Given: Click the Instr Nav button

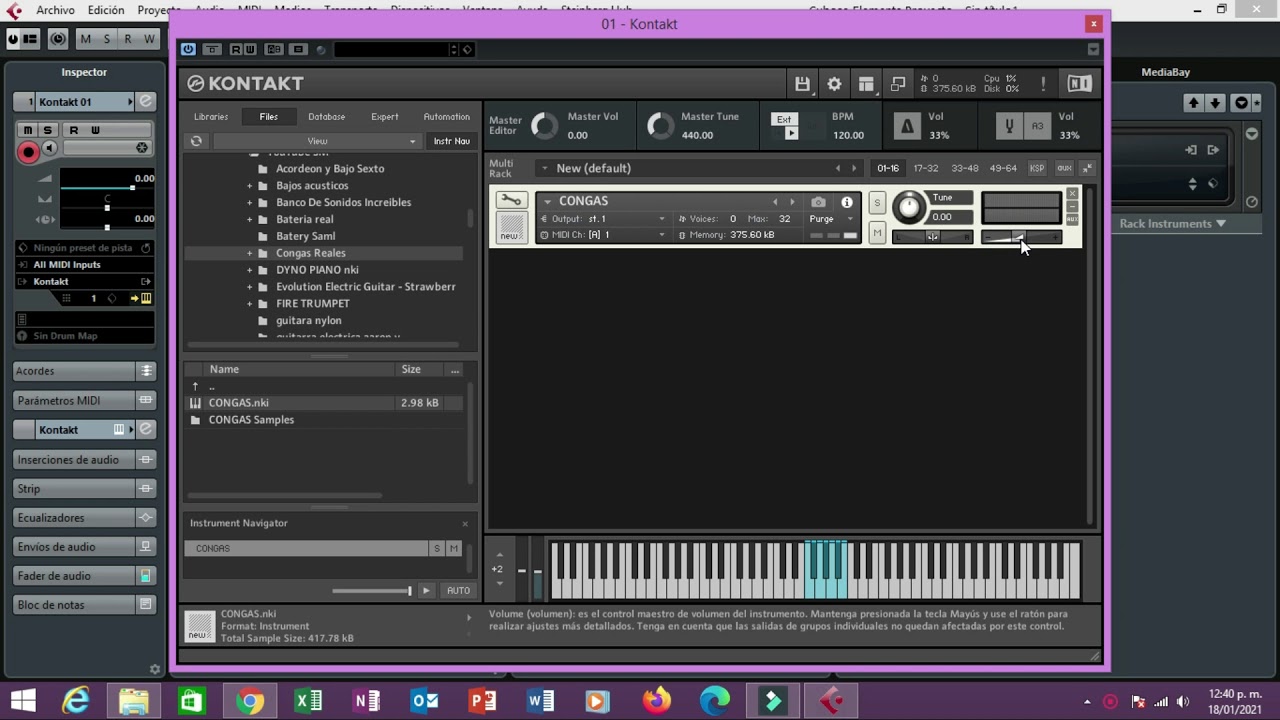Looking at the screenshot, I should 451,141.
